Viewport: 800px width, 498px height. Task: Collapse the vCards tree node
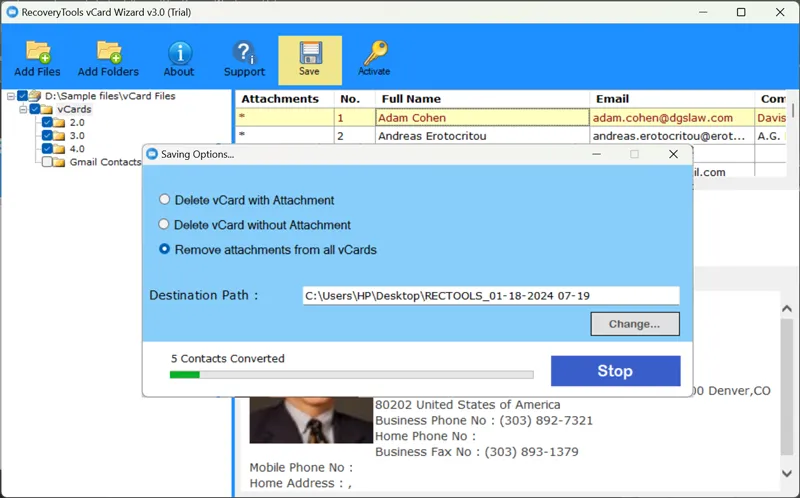23,109
